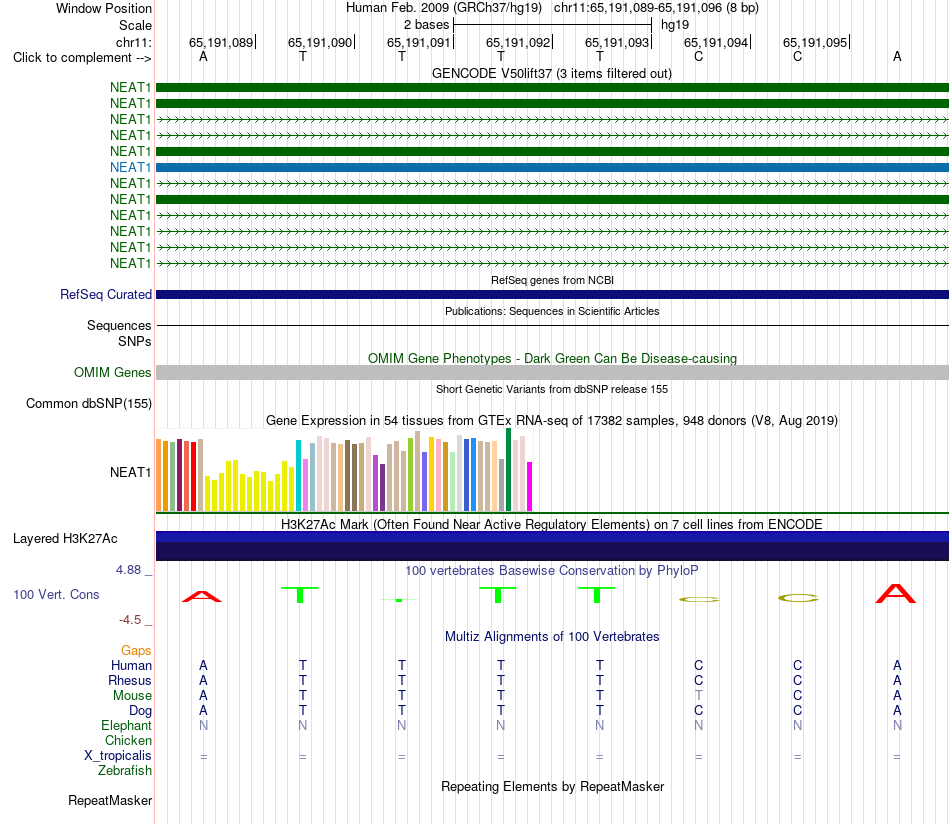Click the 'Human' alignment row label
This screenshot has width=950, height=824.
pos(131,665)
